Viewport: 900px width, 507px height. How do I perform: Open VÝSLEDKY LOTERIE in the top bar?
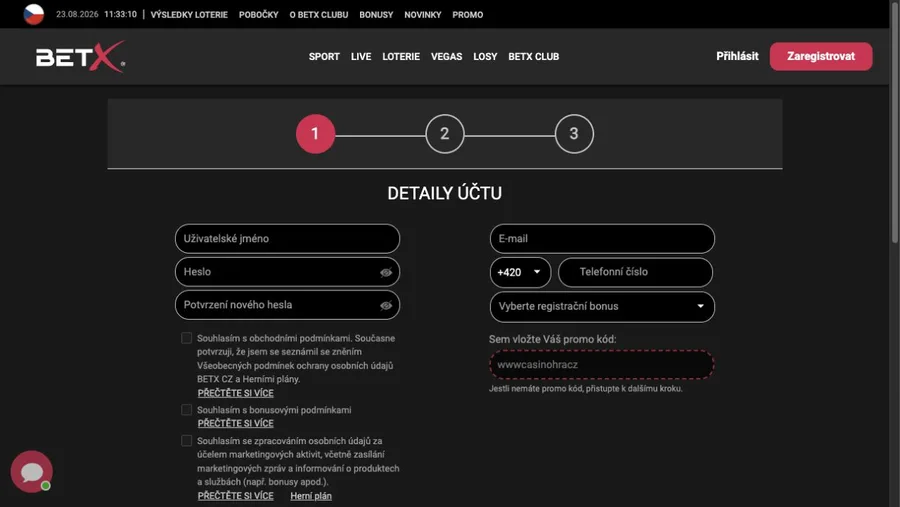pyautogui.click(x=189, y=14)
